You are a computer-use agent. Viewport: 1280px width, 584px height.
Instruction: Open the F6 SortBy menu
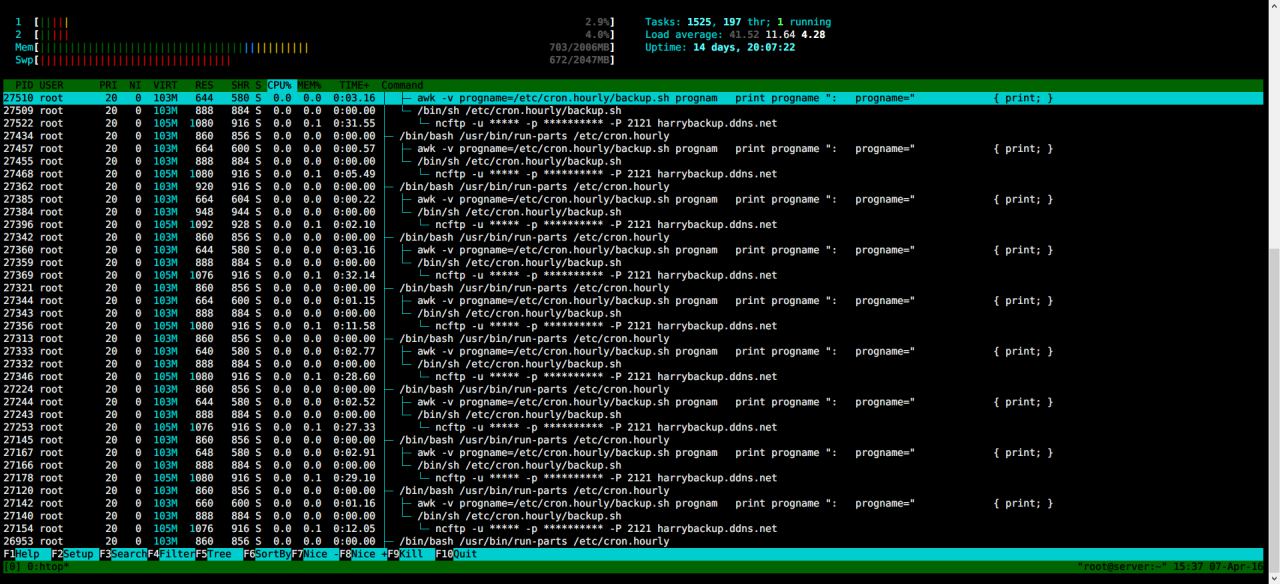(x=267, y=554)
